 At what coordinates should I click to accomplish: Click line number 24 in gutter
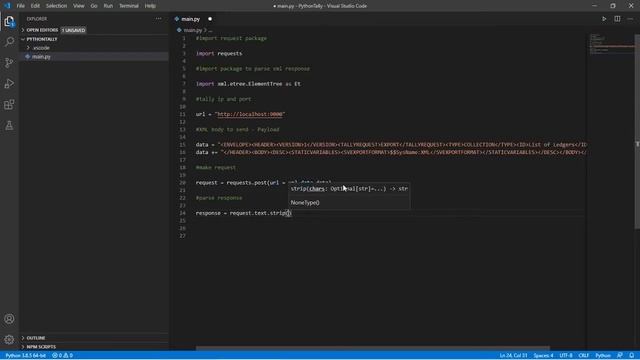(x=182, y=213)
